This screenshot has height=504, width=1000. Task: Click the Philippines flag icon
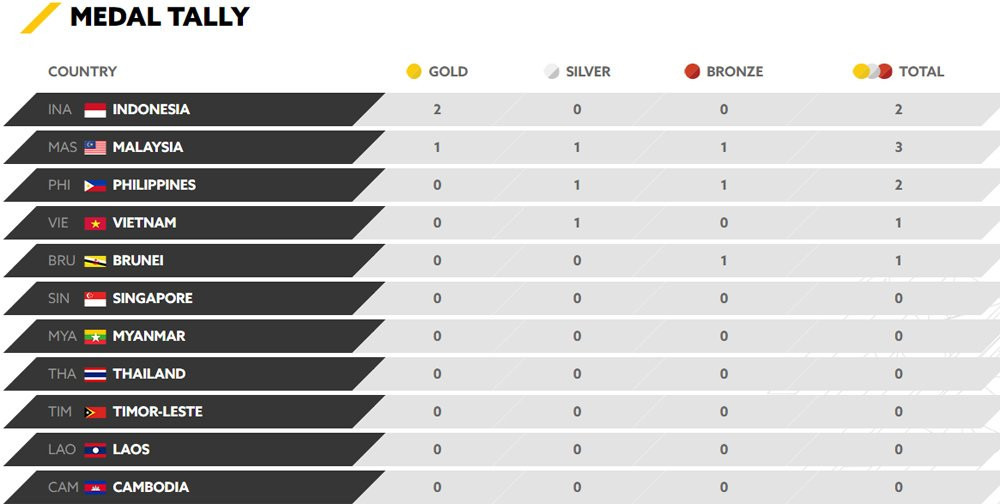coord(95,186)
